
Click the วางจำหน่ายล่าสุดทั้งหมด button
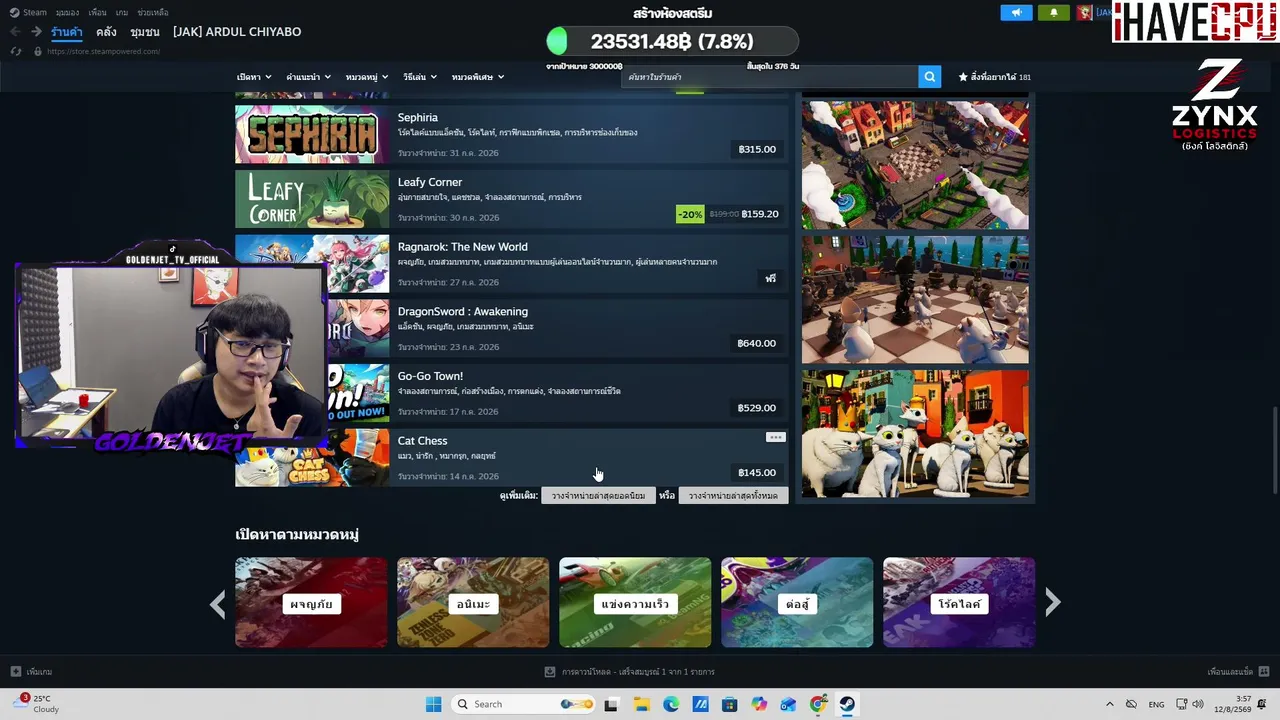[733, 495]
